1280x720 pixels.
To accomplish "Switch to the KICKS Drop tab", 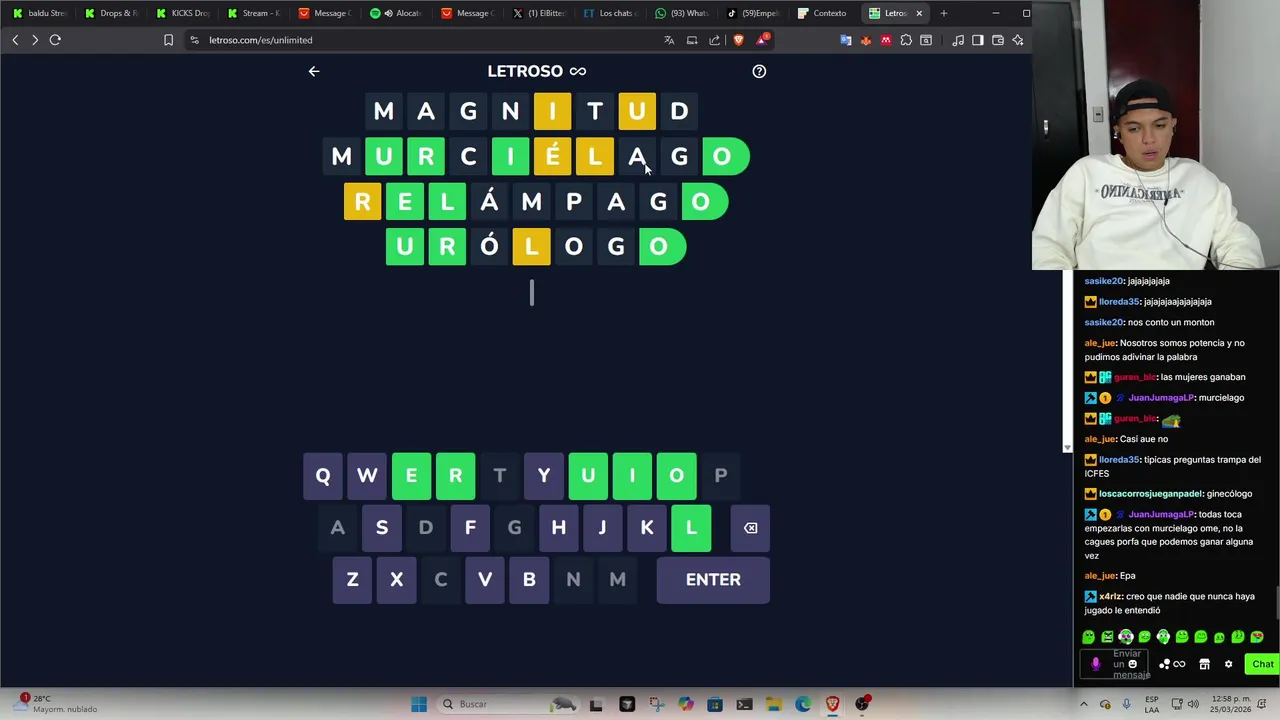I will click(x=182, y=13).
